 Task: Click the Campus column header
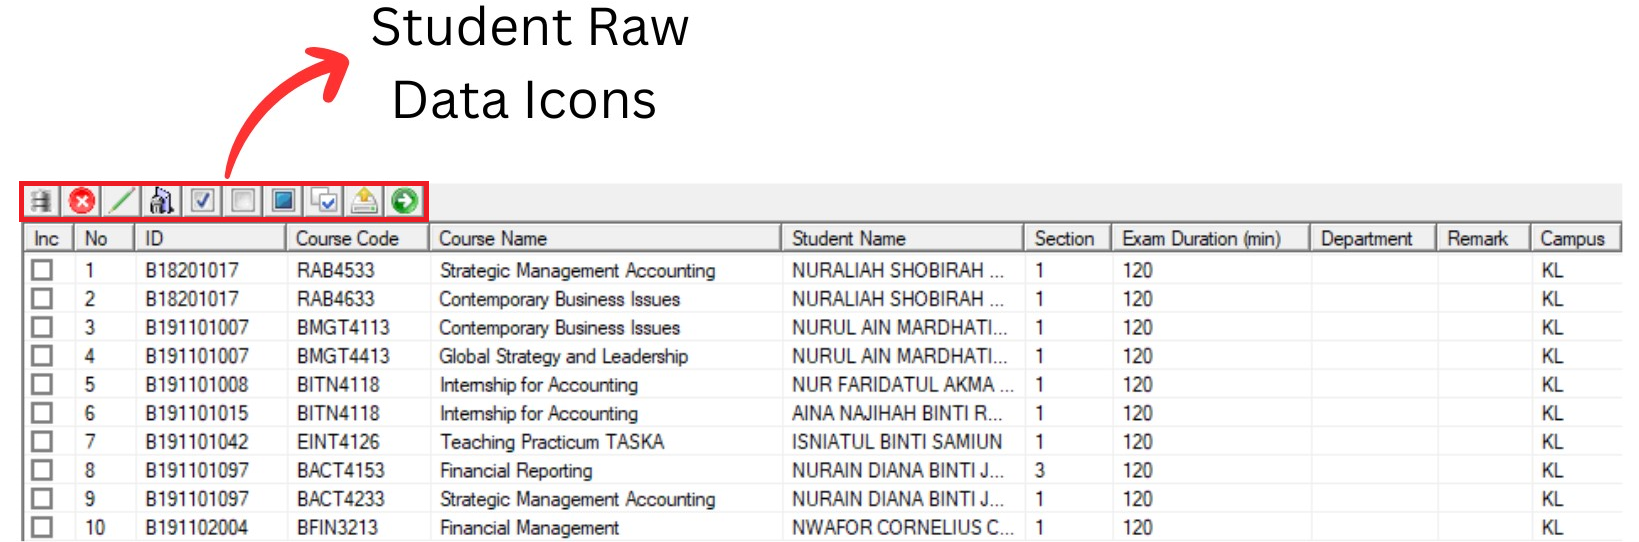coord(1573,238)
